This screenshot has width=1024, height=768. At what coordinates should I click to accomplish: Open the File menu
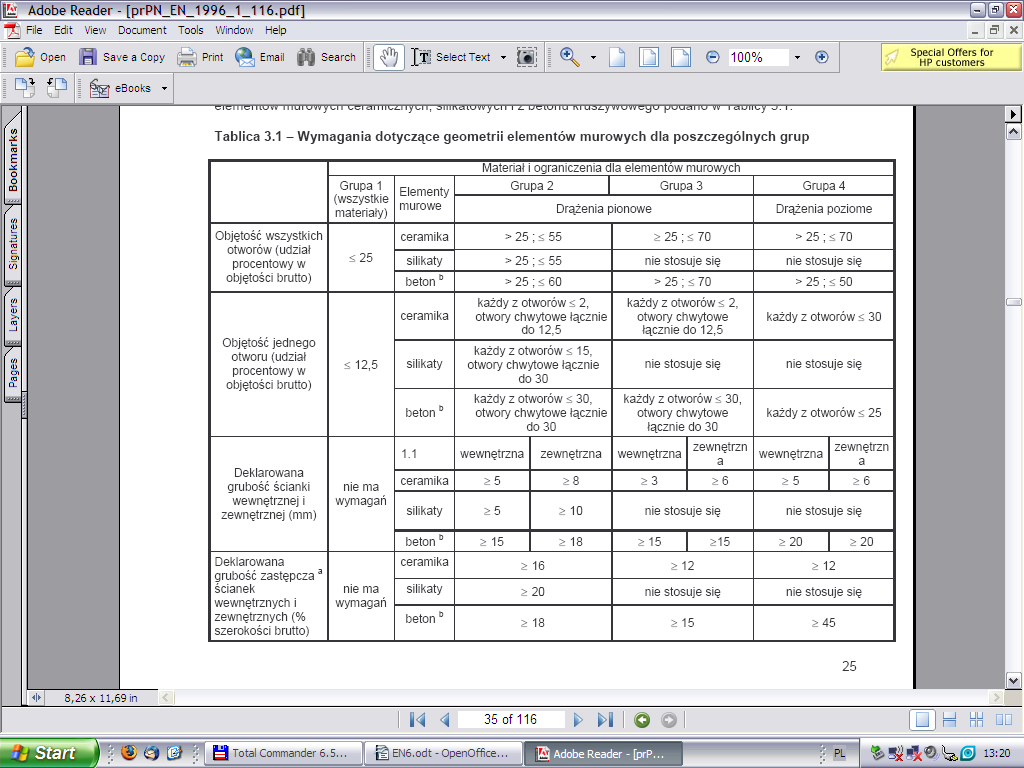34,30
